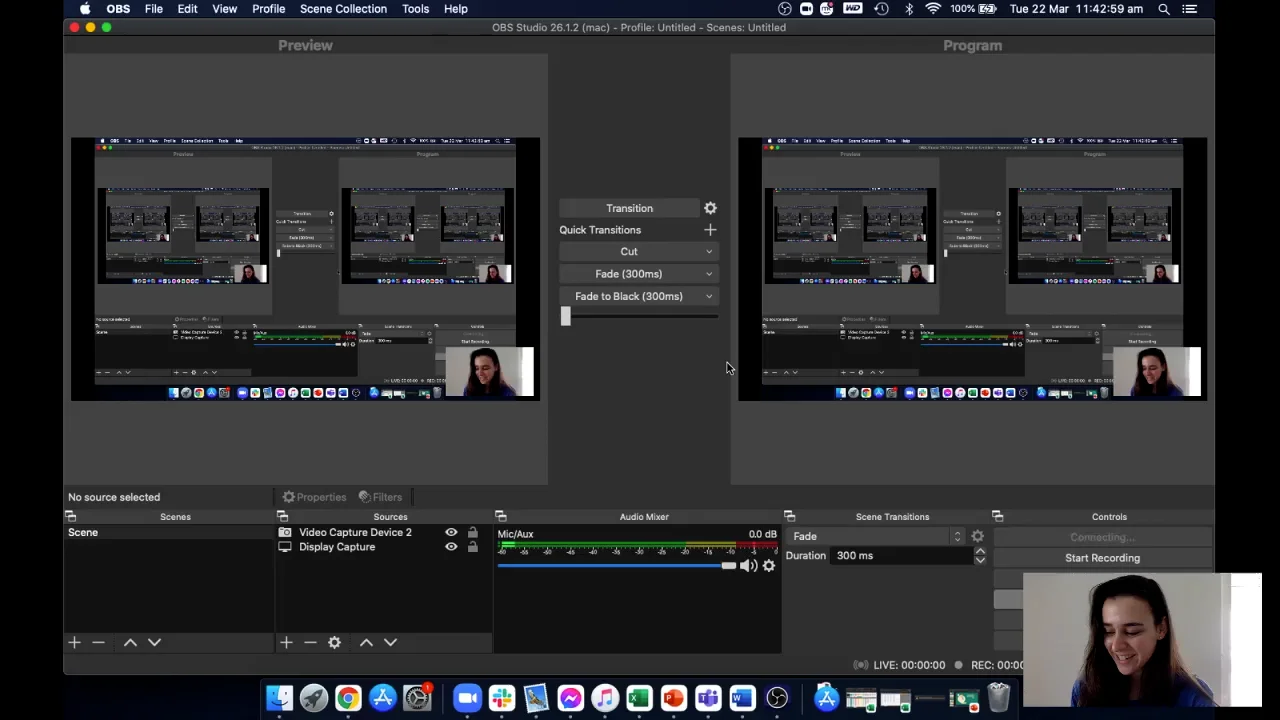Add a new source with plus
The image size is (1280, 720).
[286, 642]
